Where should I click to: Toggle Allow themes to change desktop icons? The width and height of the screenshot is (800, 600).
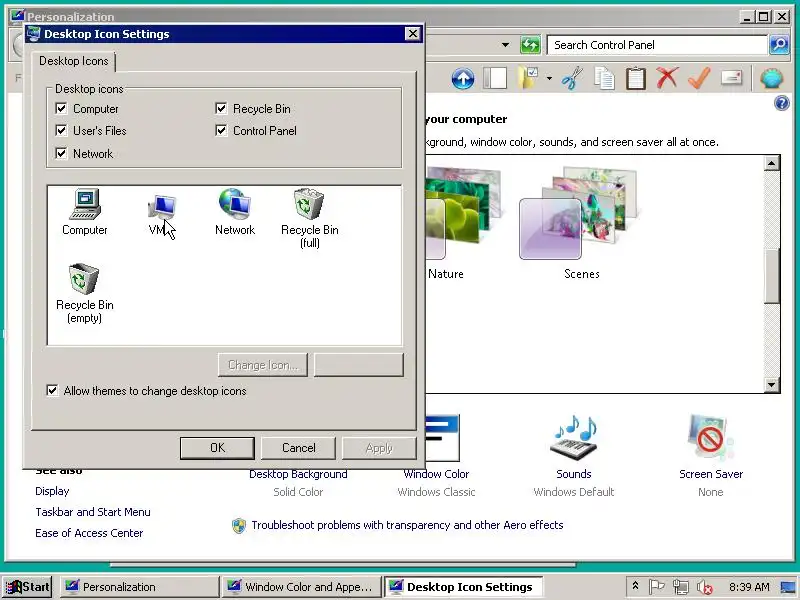click(52, 390)
